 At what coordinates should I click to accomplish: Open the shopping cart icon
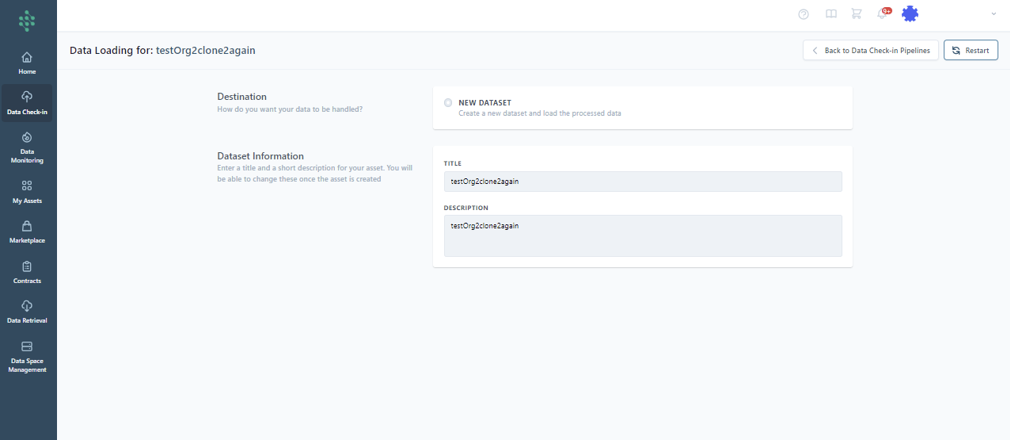[x=857, y=14]
